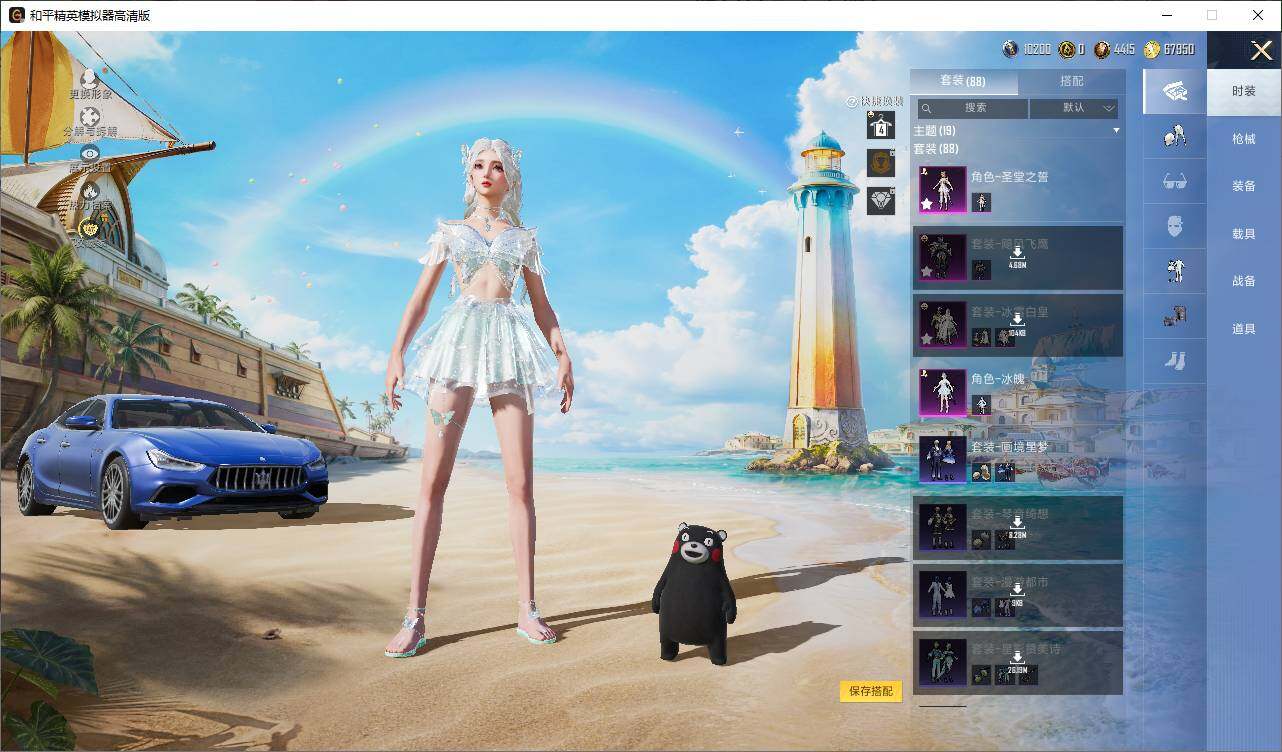This screenshot has width=1282, height=752.
Task: Click the blue Maserati car
Action: coord(172,459)
